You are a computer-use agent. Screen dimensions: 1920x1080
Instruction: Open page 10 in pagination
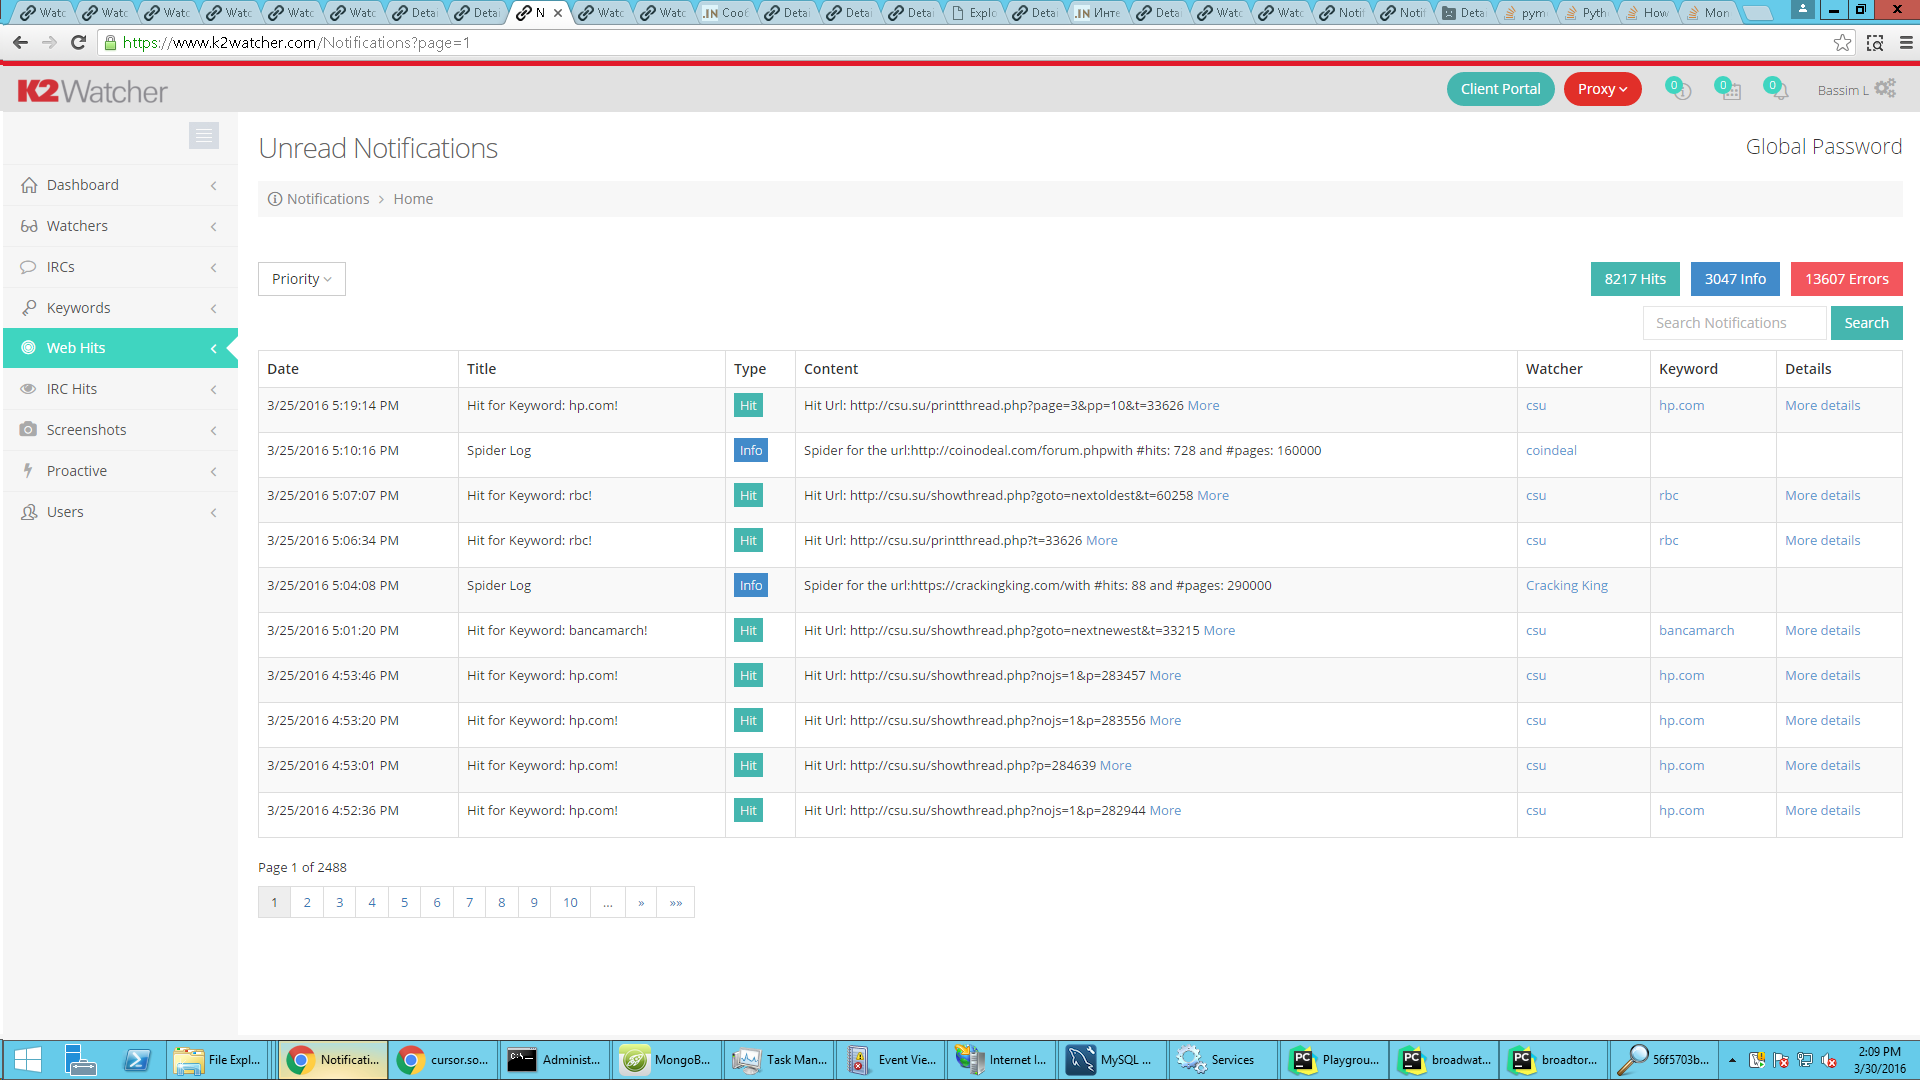coord(570,902)
